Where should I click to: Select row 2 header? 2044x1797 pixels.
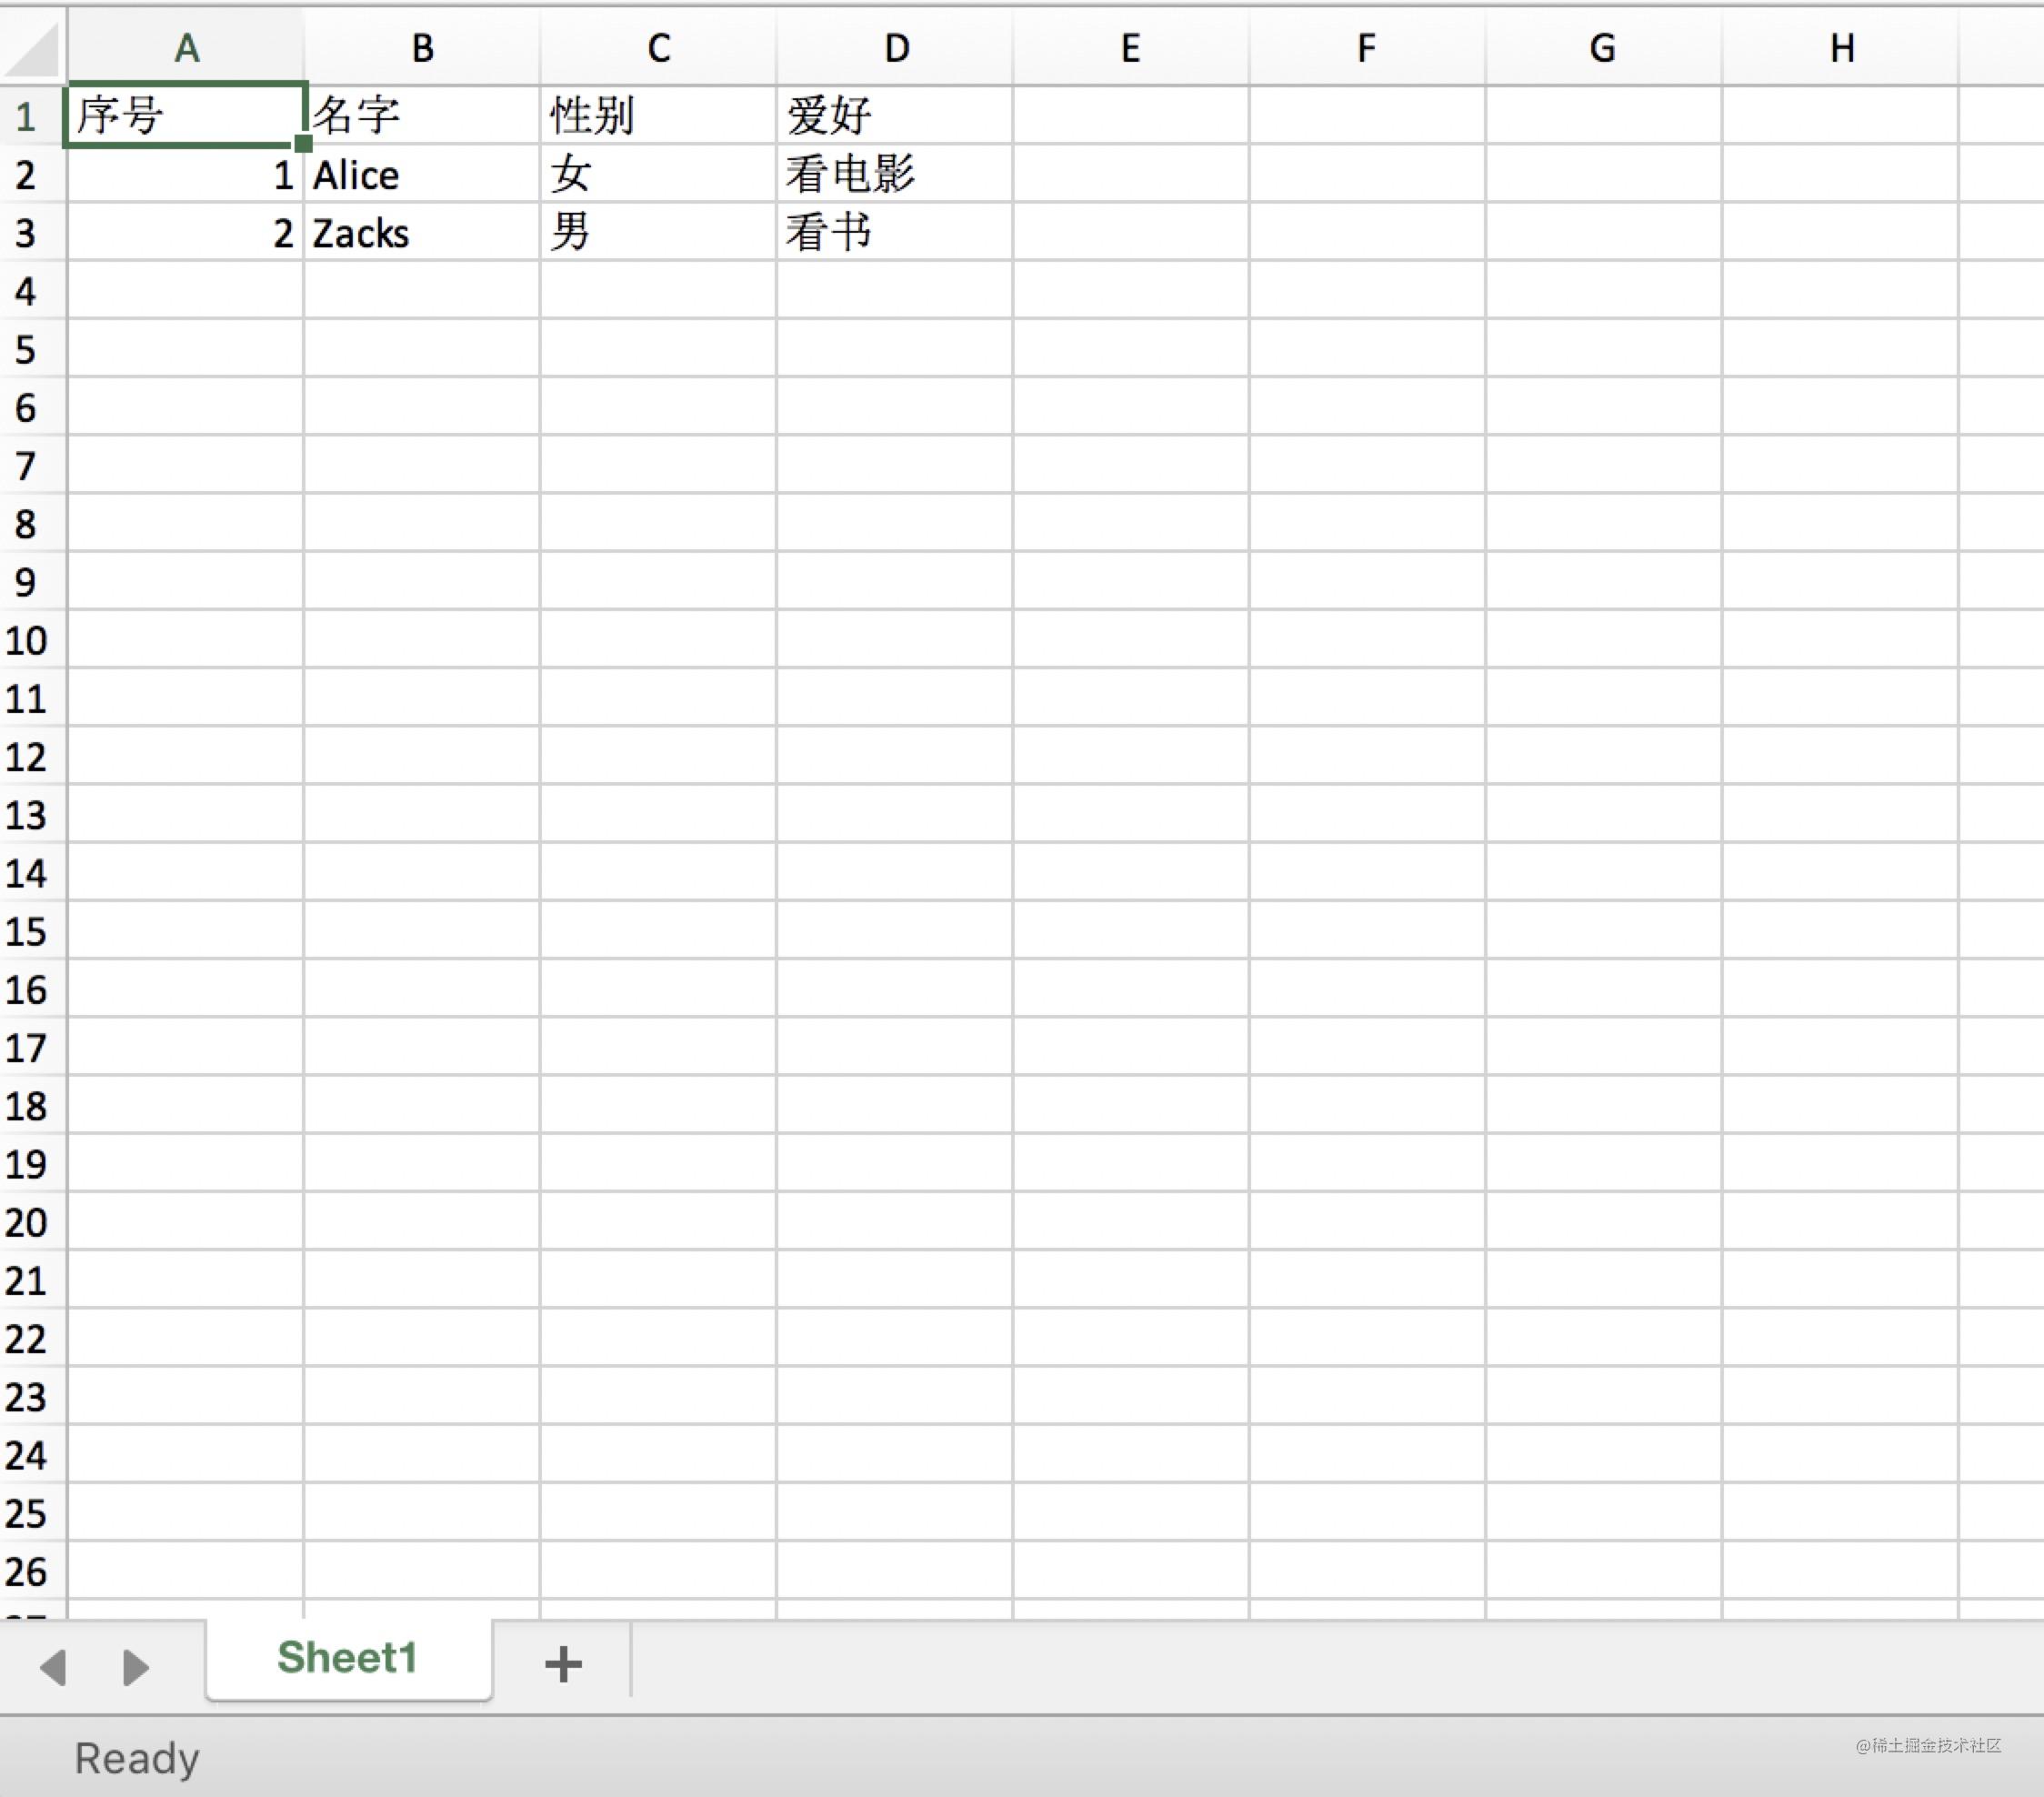[33, 174]
